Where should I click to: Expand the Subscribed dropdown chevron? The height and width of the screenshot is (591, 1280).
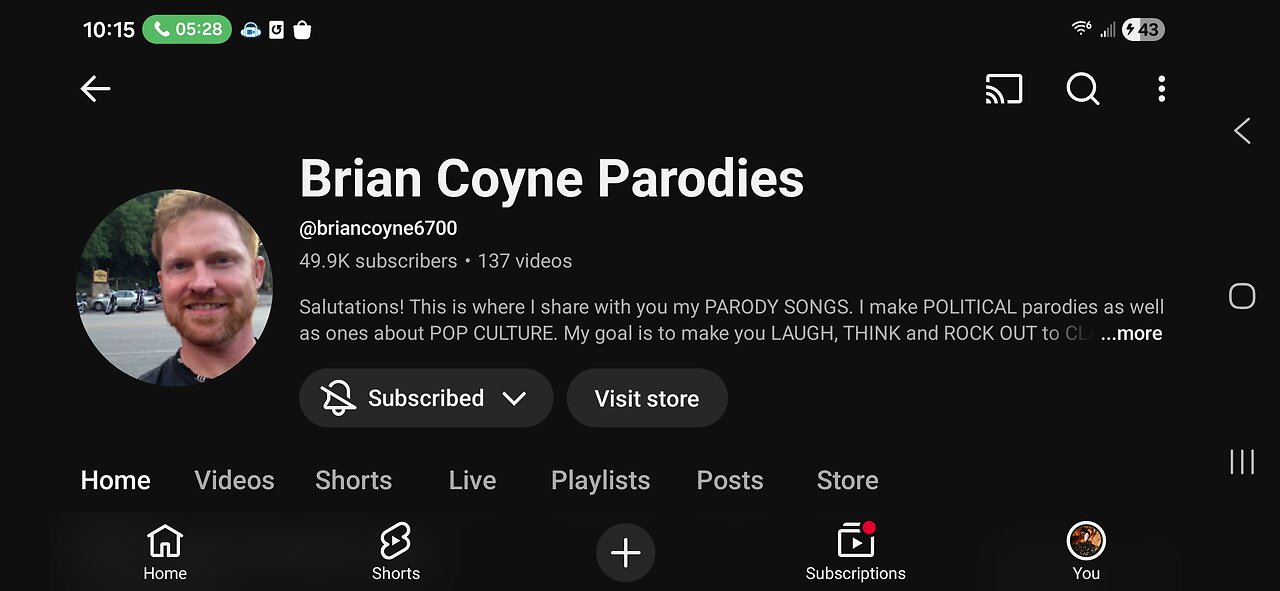click(514, 398)
